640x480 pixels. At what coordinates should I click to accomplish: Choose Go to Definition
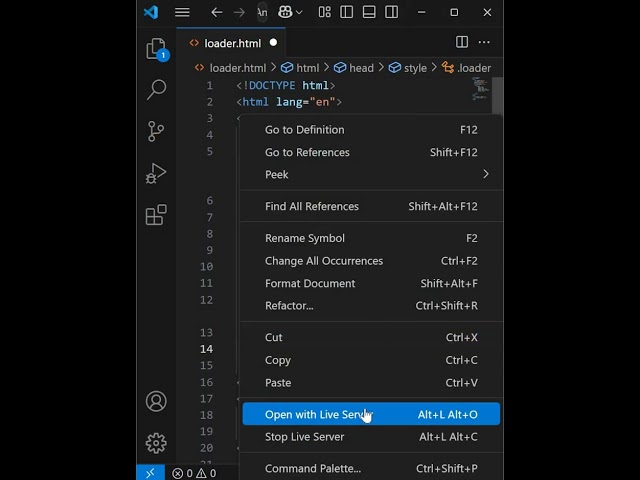tap(371, 130)
